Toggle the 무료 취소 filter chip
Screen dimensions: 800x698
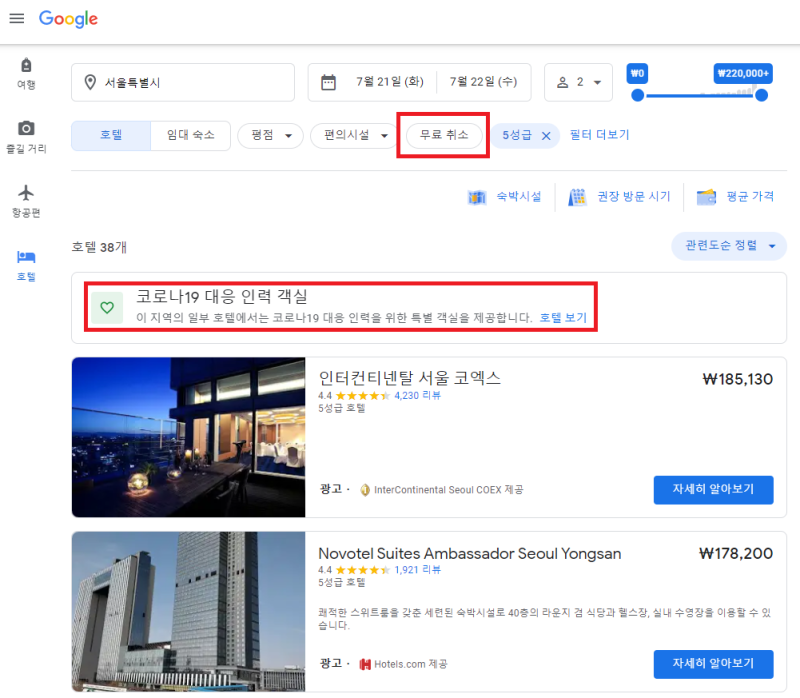click(444, 136)
